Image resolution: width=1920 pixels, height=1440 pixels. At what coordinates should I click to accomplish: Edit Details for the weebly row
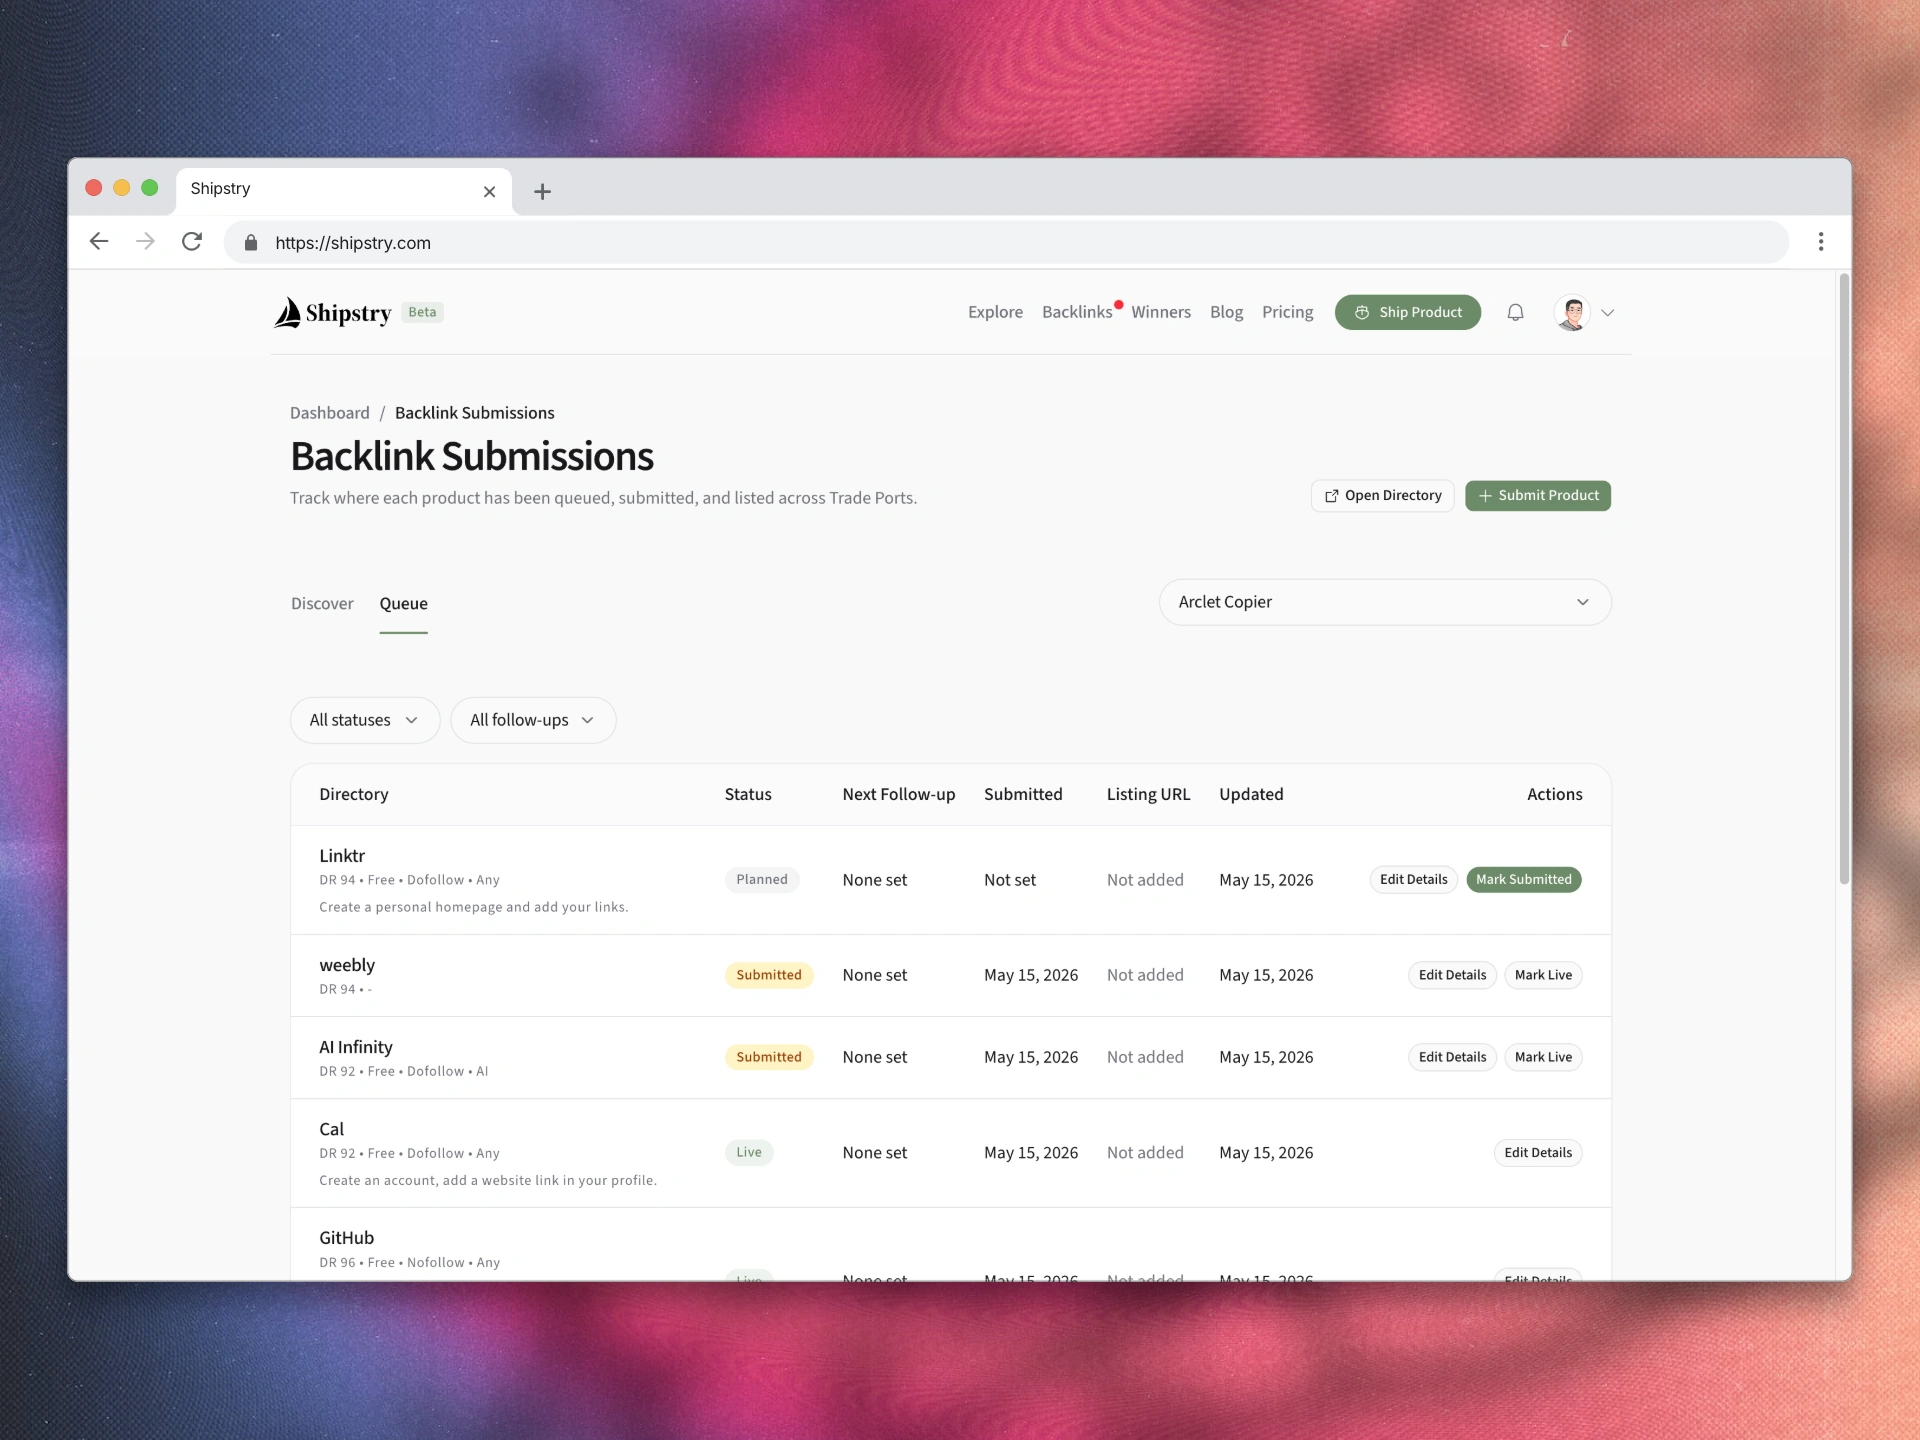(1452, 975)
